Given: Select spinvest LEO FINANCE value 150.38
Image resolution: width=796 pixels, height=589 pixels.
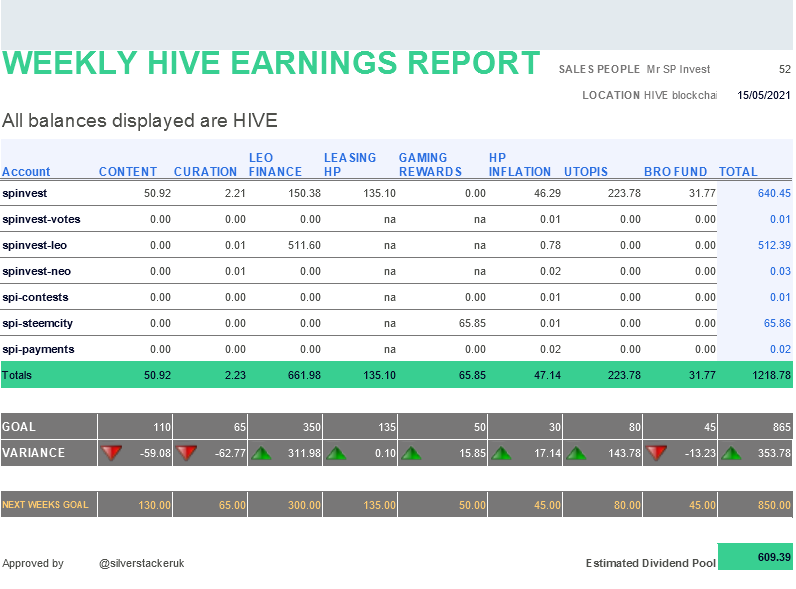Looking at the screenshot, I should (304, 193).
